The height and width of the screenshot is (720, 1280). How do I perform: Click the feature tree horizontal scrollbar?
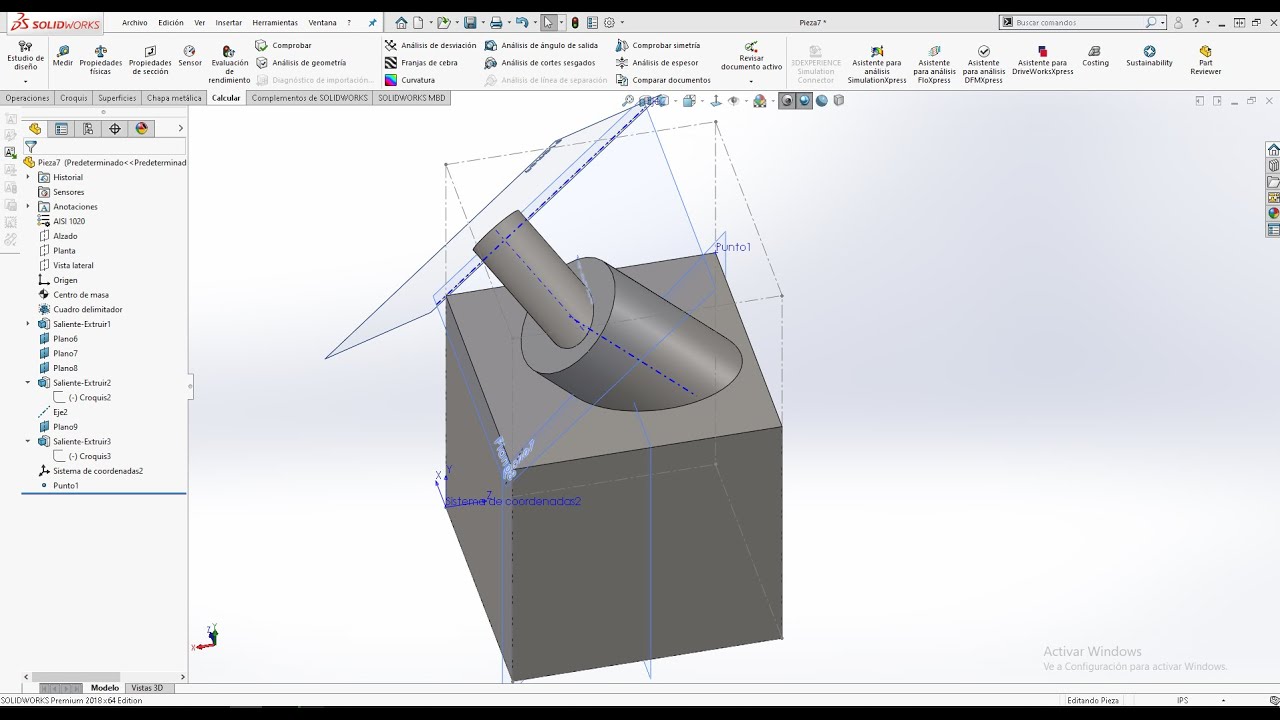pyautogui.click(x=76, y=677)
